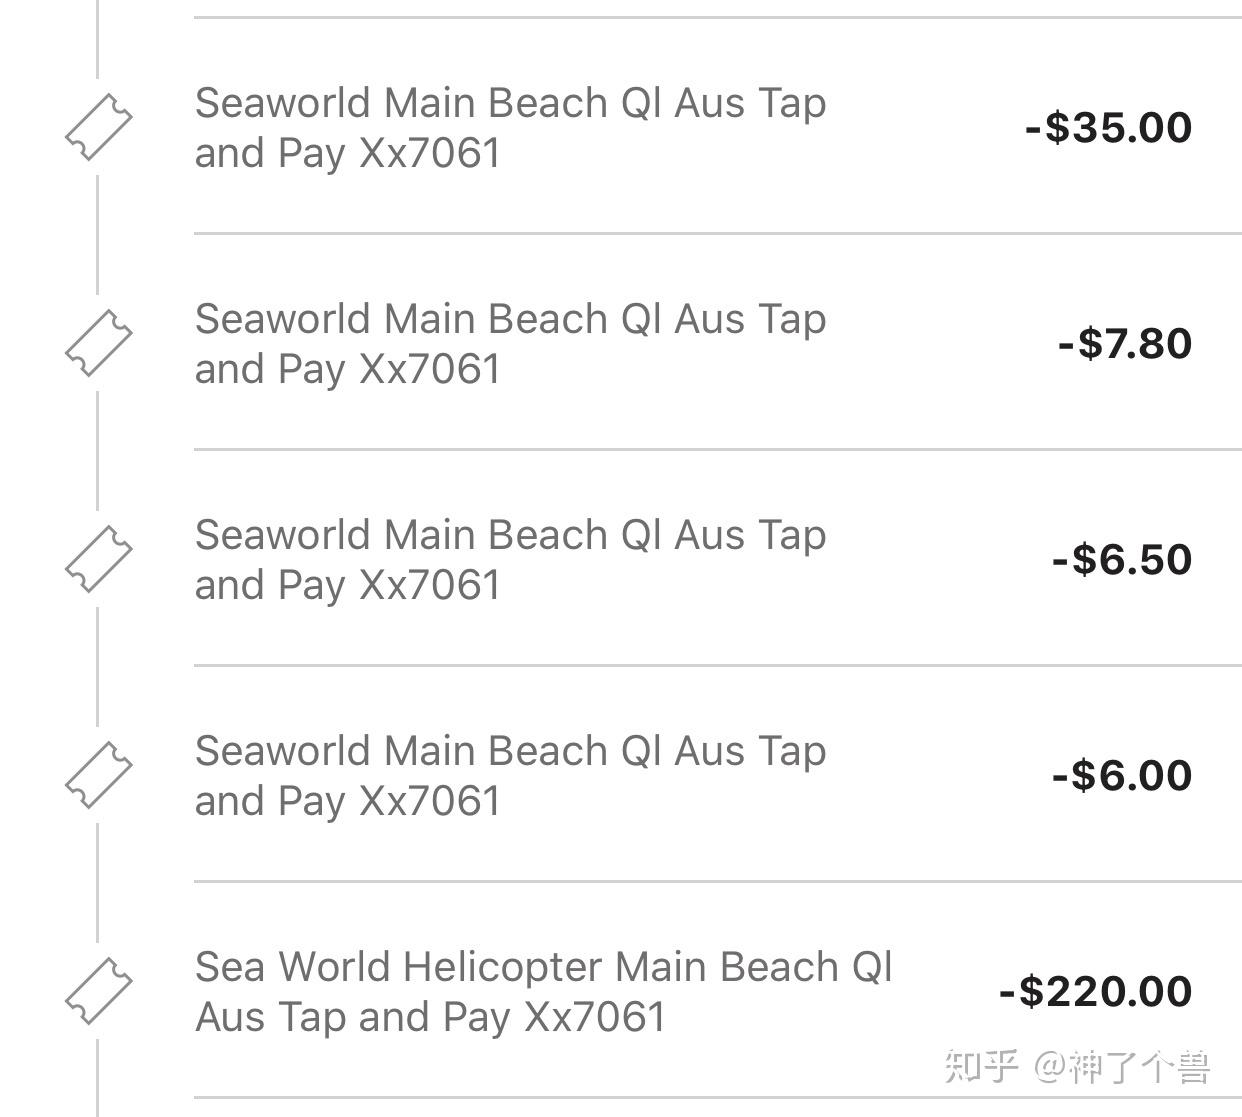
Task: Select 'Sea World Helicopter Main Beach Ql' text line
Action: [x=543, y=967]
